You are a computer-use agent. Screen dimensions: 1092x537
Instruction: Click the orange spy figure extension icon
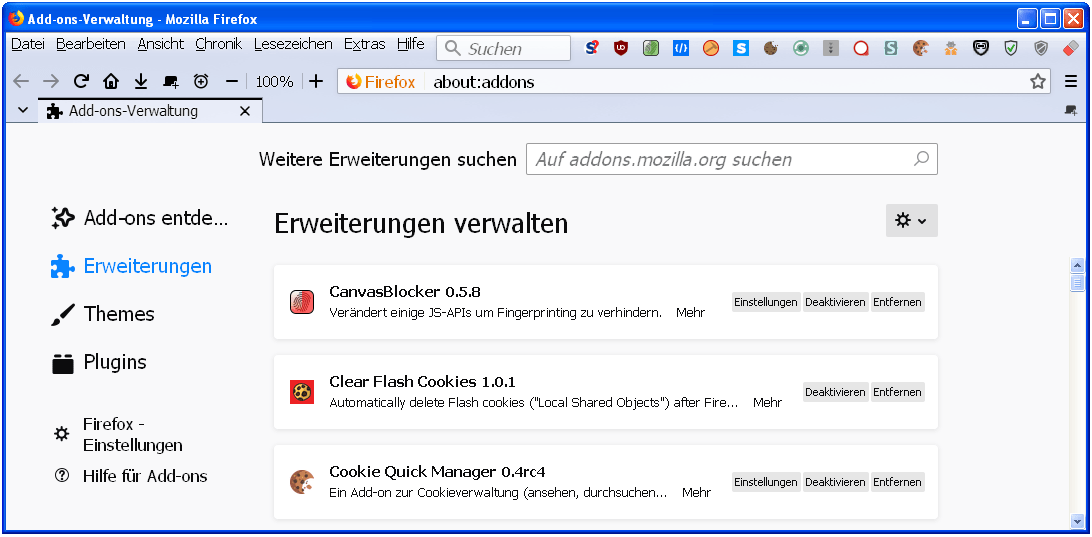point(951,48)
